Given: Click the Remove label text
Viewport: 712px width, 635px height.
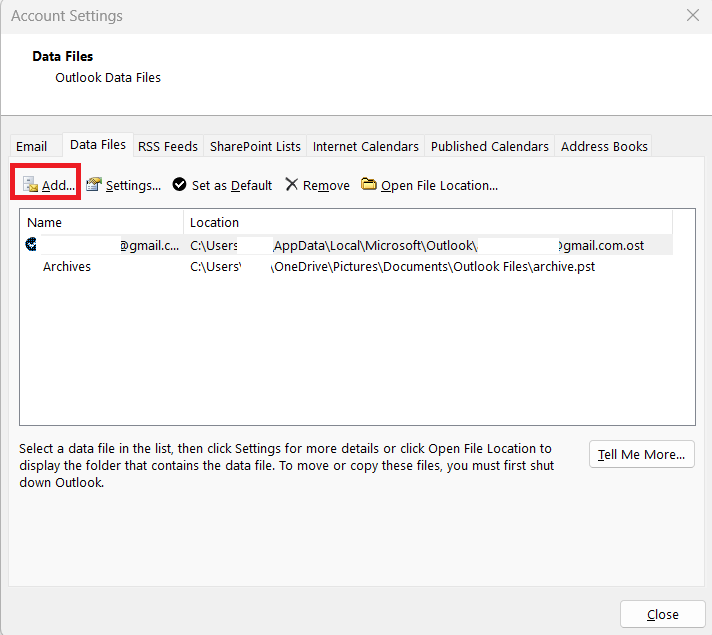Looking at the screenshot, I should click(x=326, y=185).
